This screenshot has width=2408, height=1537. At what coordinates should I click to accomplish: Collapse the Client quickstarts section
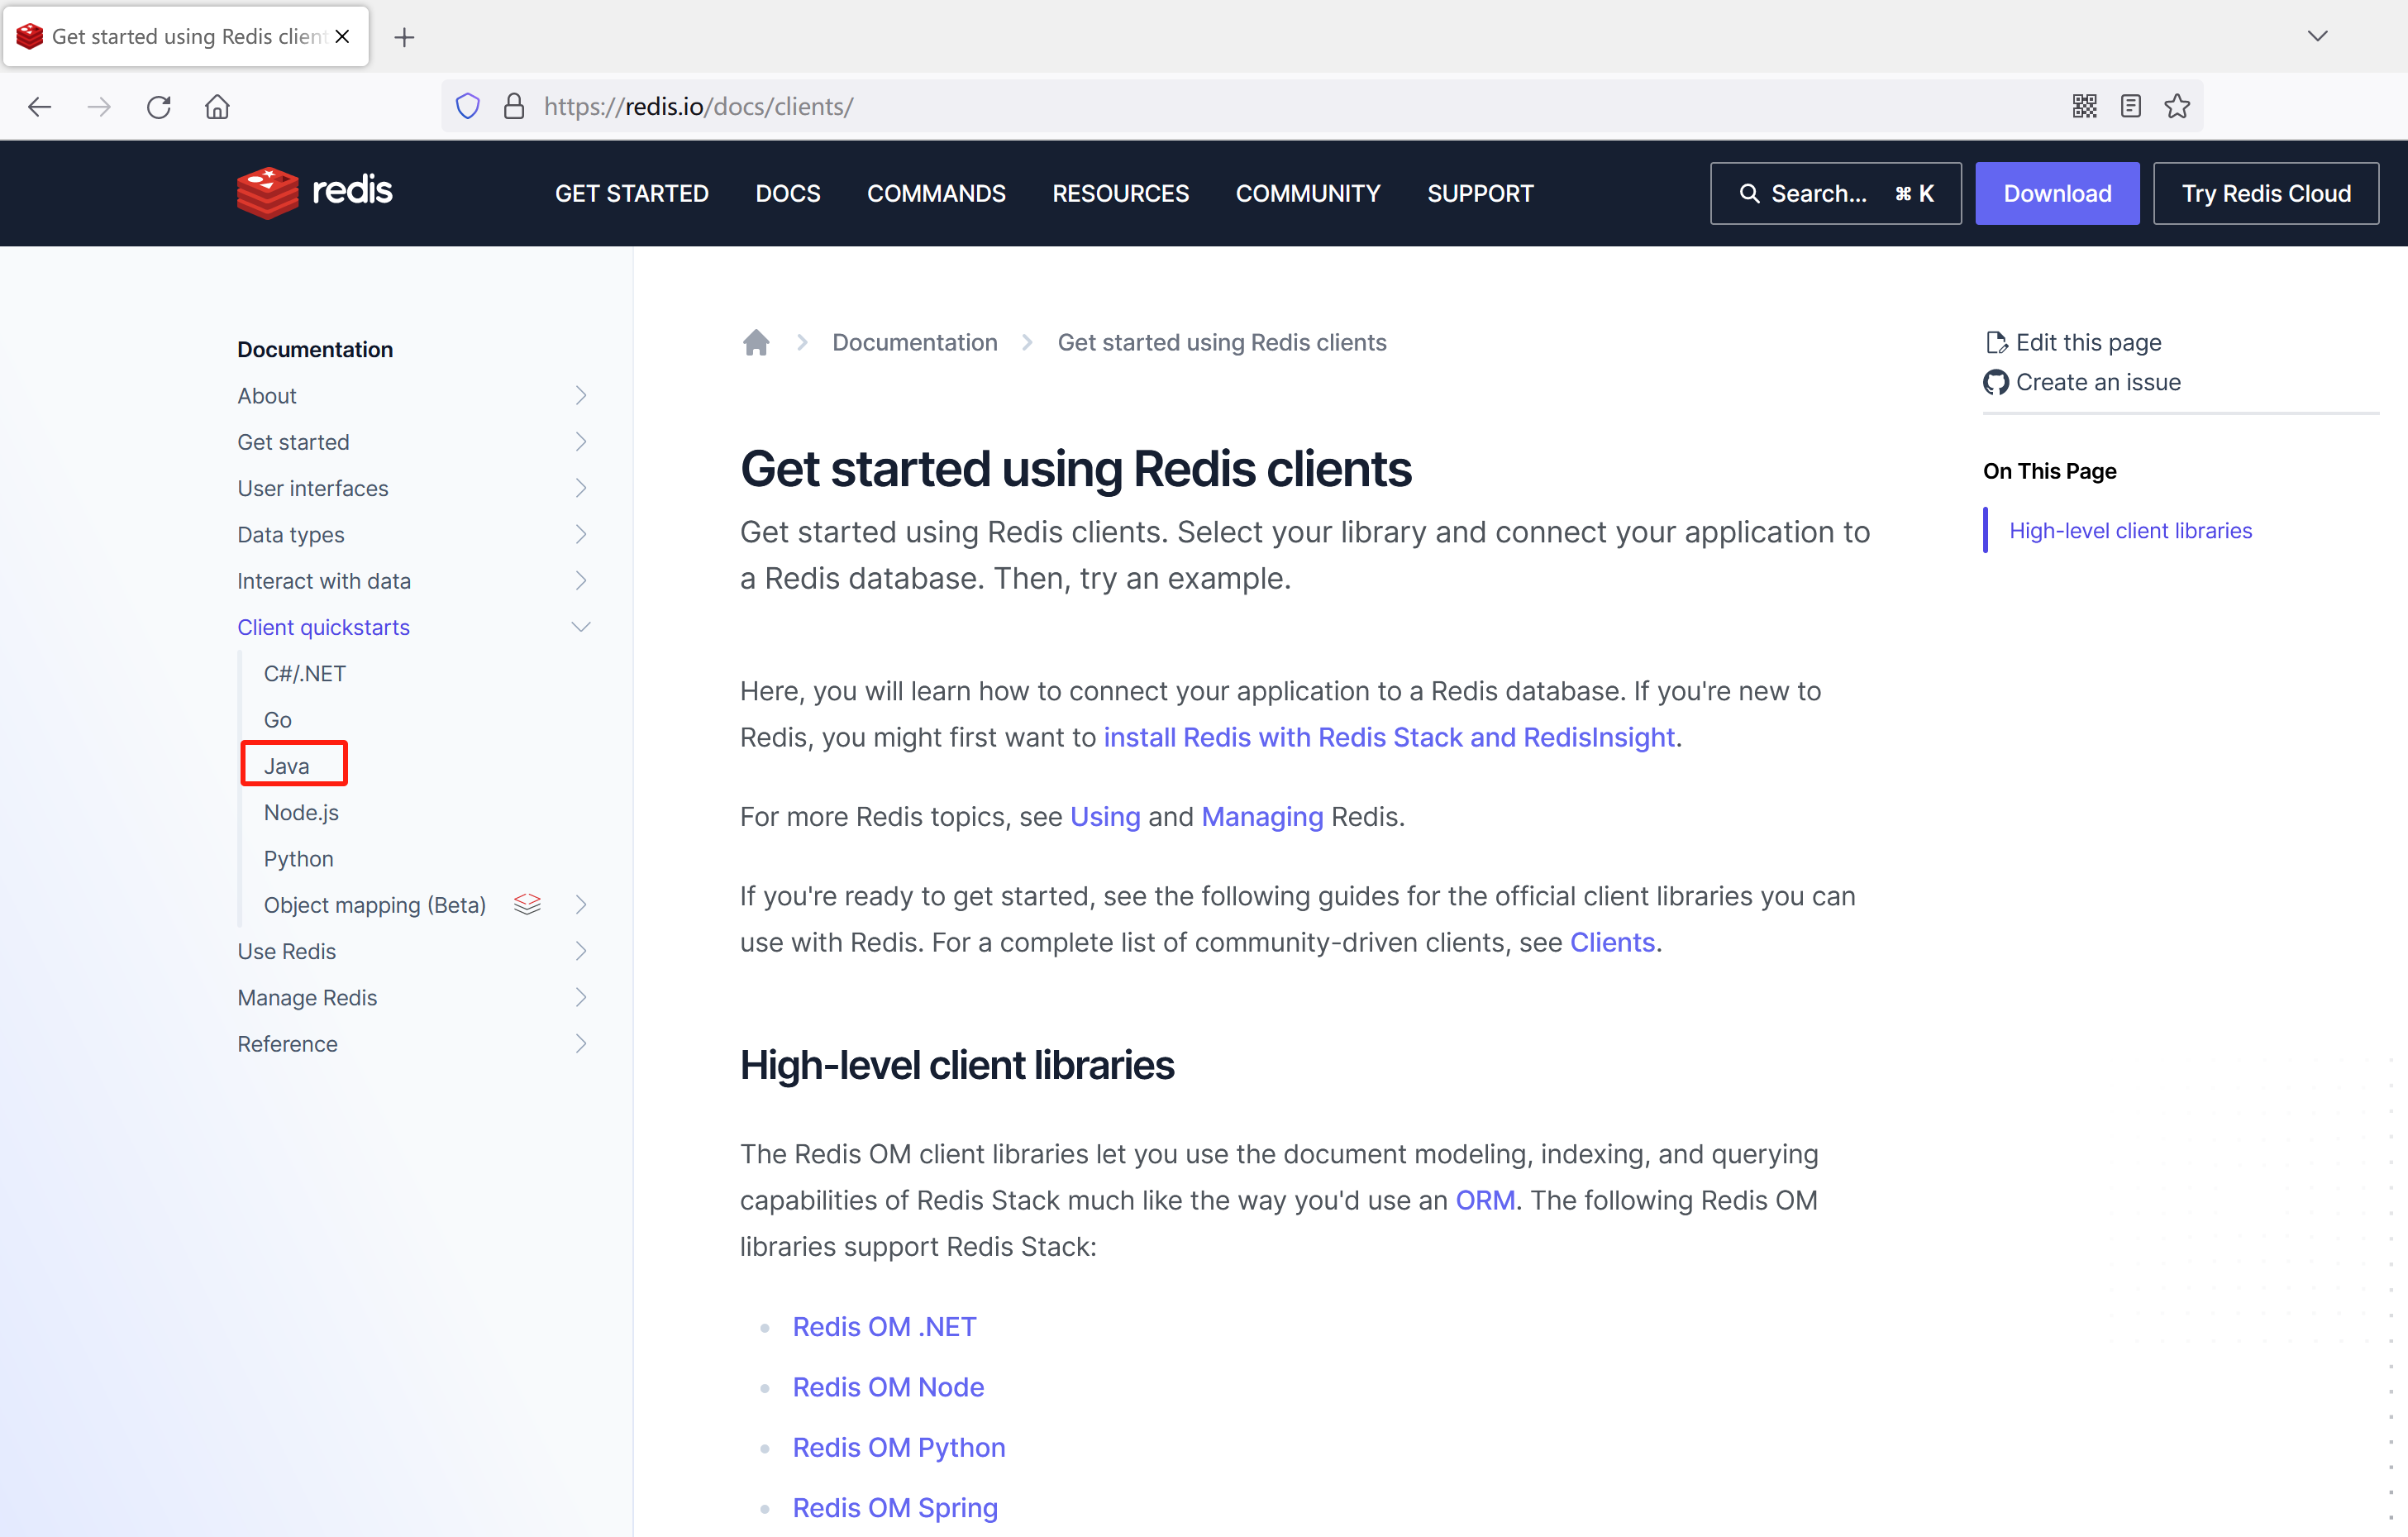pyautogui.click(x=580, y=627)
